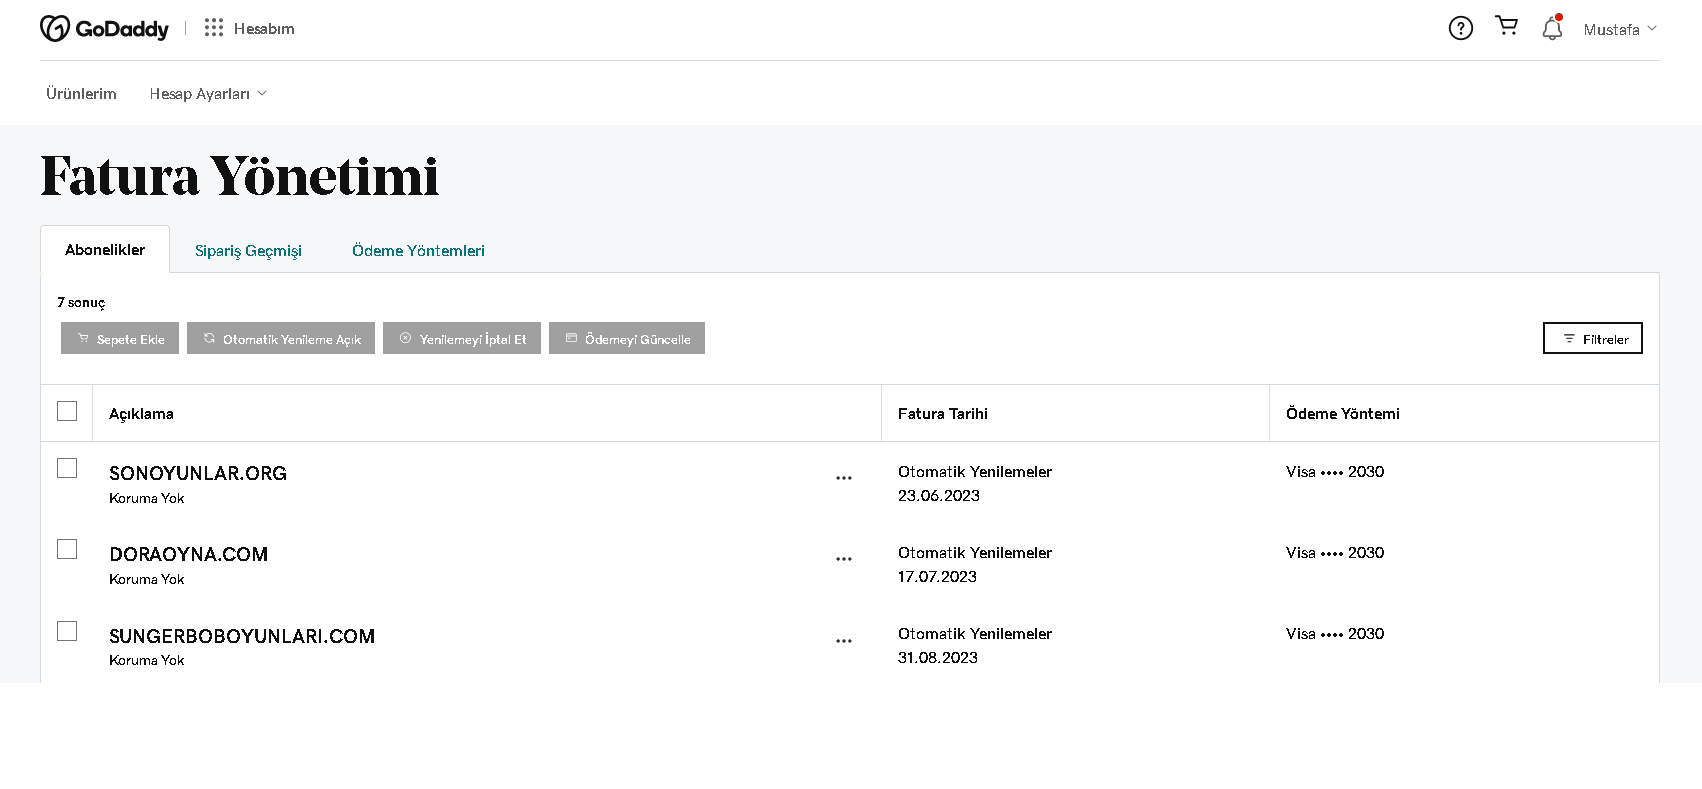Image resolution: width=1702 pixels, height=789 pixels.
Task: Click Visa 2030 for DORAOYNA.COM
Action: [1335, 553]
